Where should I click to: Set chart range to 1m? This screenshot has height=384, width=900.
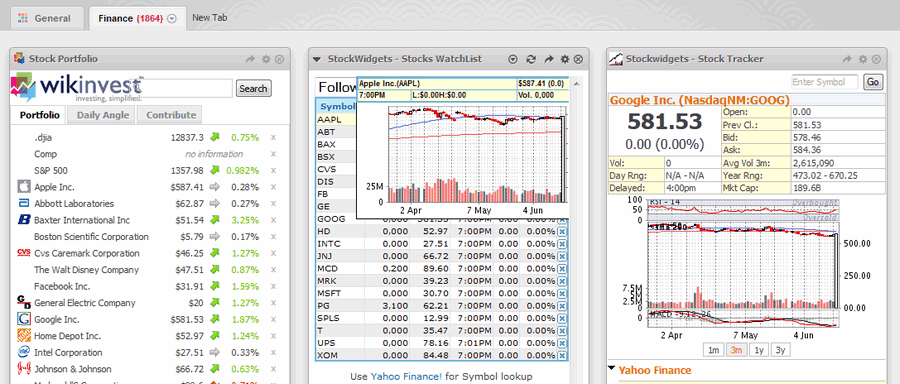(x=712, y=350)
